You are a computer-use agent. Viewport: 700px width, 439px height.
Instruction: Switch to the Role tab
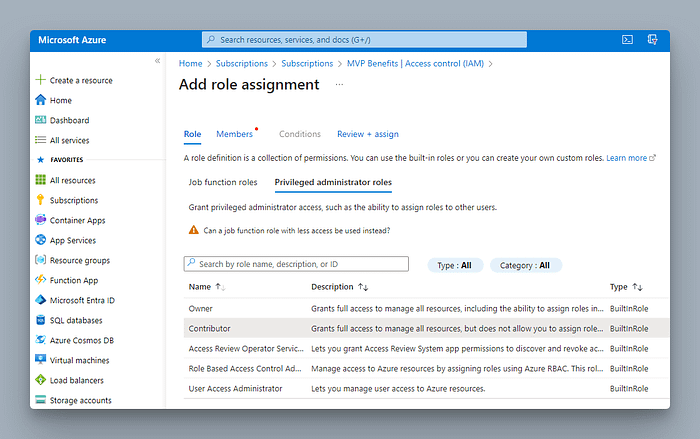(x=192, y=134)
